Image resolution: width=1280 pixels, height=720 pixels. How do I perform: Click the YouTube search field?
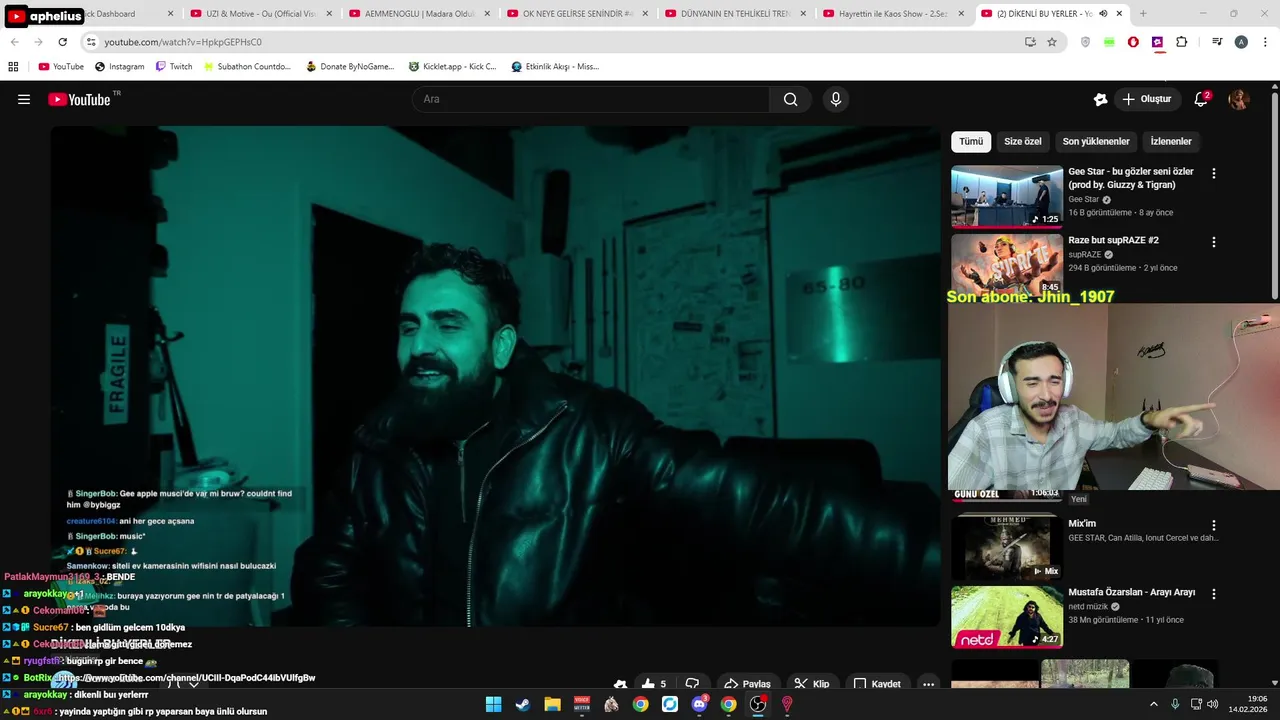(591, 99)
